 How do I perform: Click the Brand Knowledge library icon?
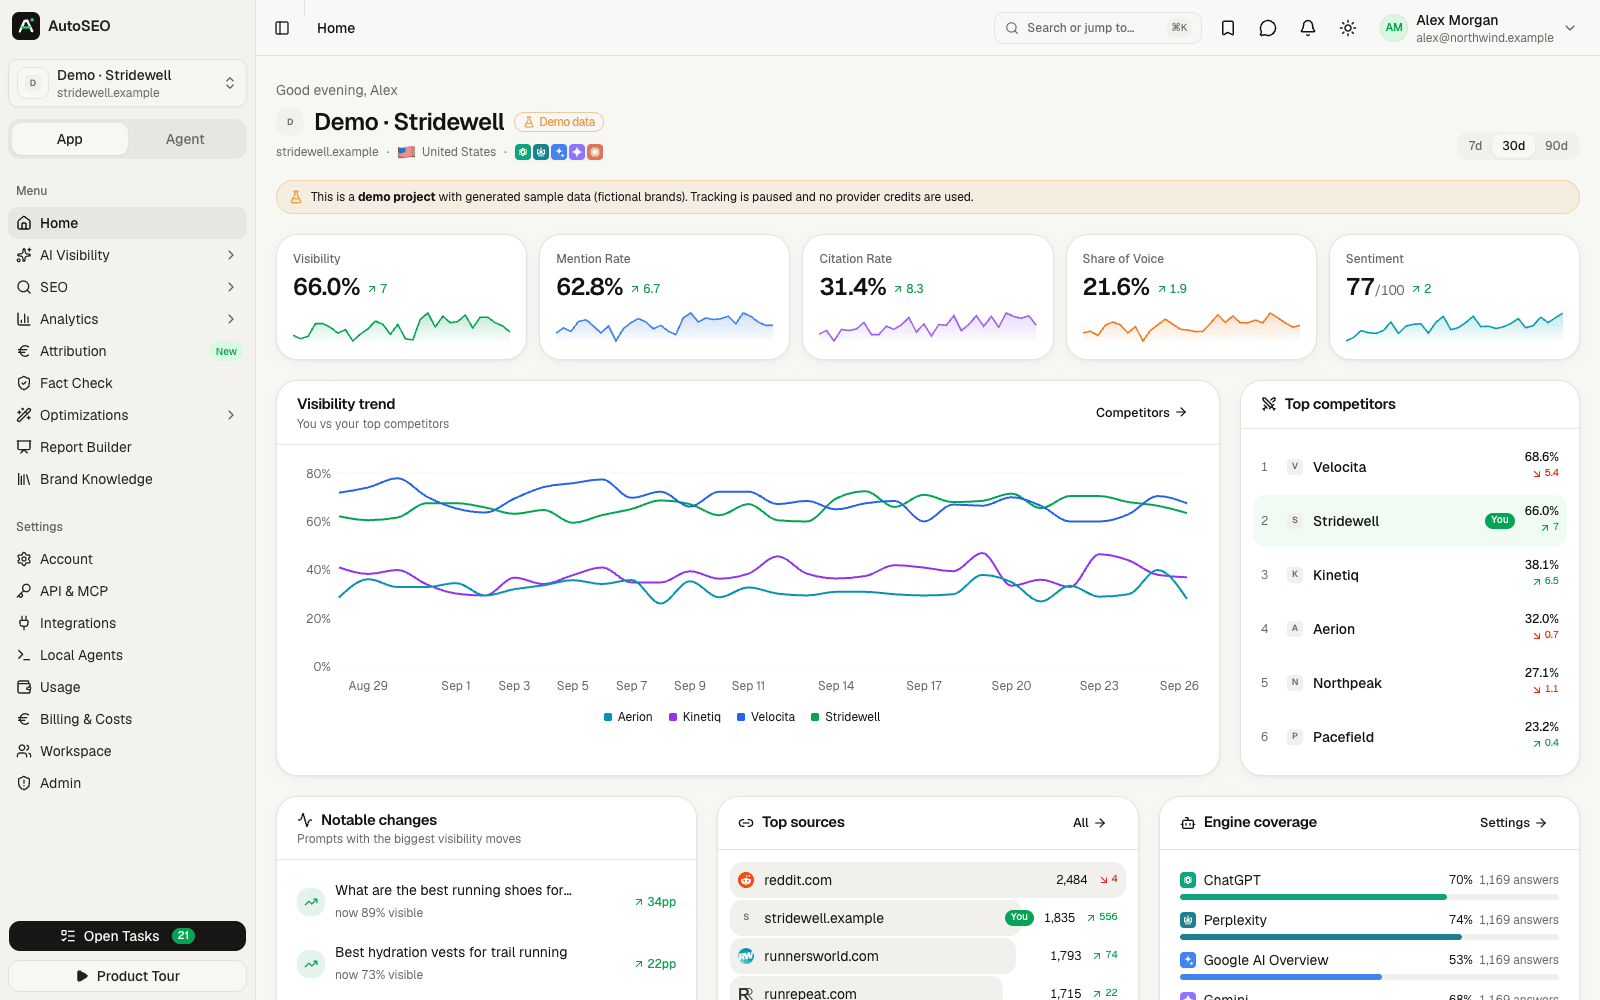click(24, 479)
